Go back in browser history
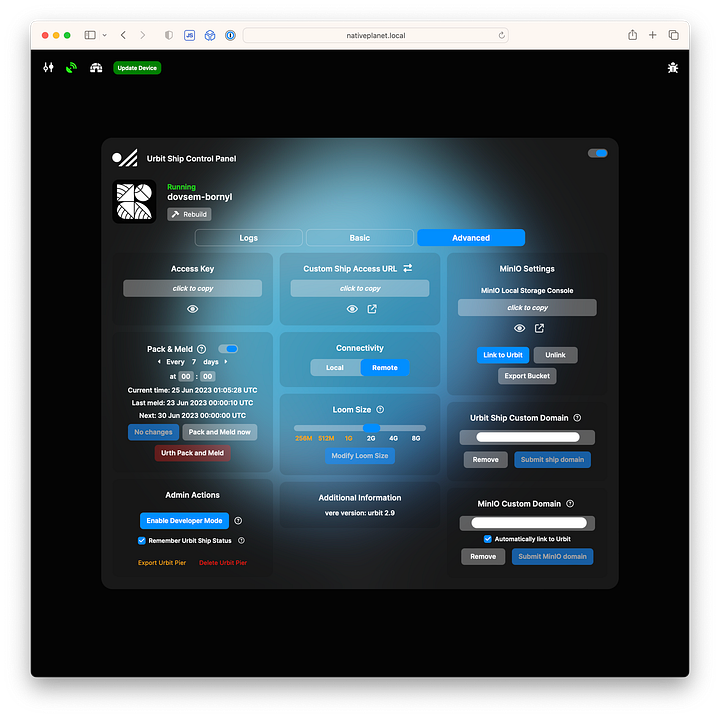Image resolution: width=720 pixels, height=718 pixels. (x=123, y=35)
